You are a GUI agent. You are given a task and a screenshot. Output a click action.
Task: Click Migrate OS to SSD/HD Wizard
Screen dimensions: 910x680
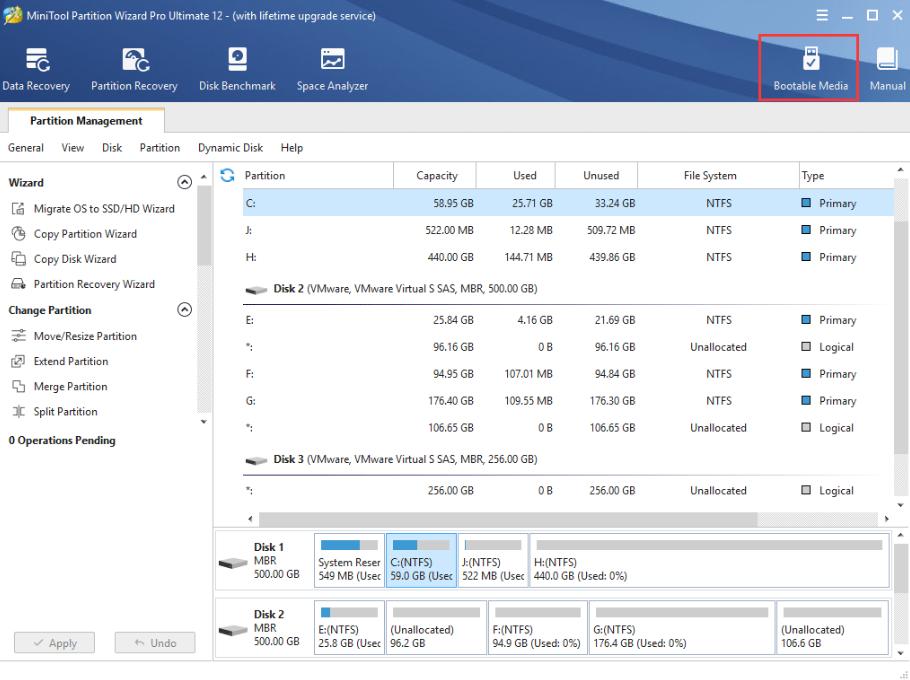coord(104,209)
